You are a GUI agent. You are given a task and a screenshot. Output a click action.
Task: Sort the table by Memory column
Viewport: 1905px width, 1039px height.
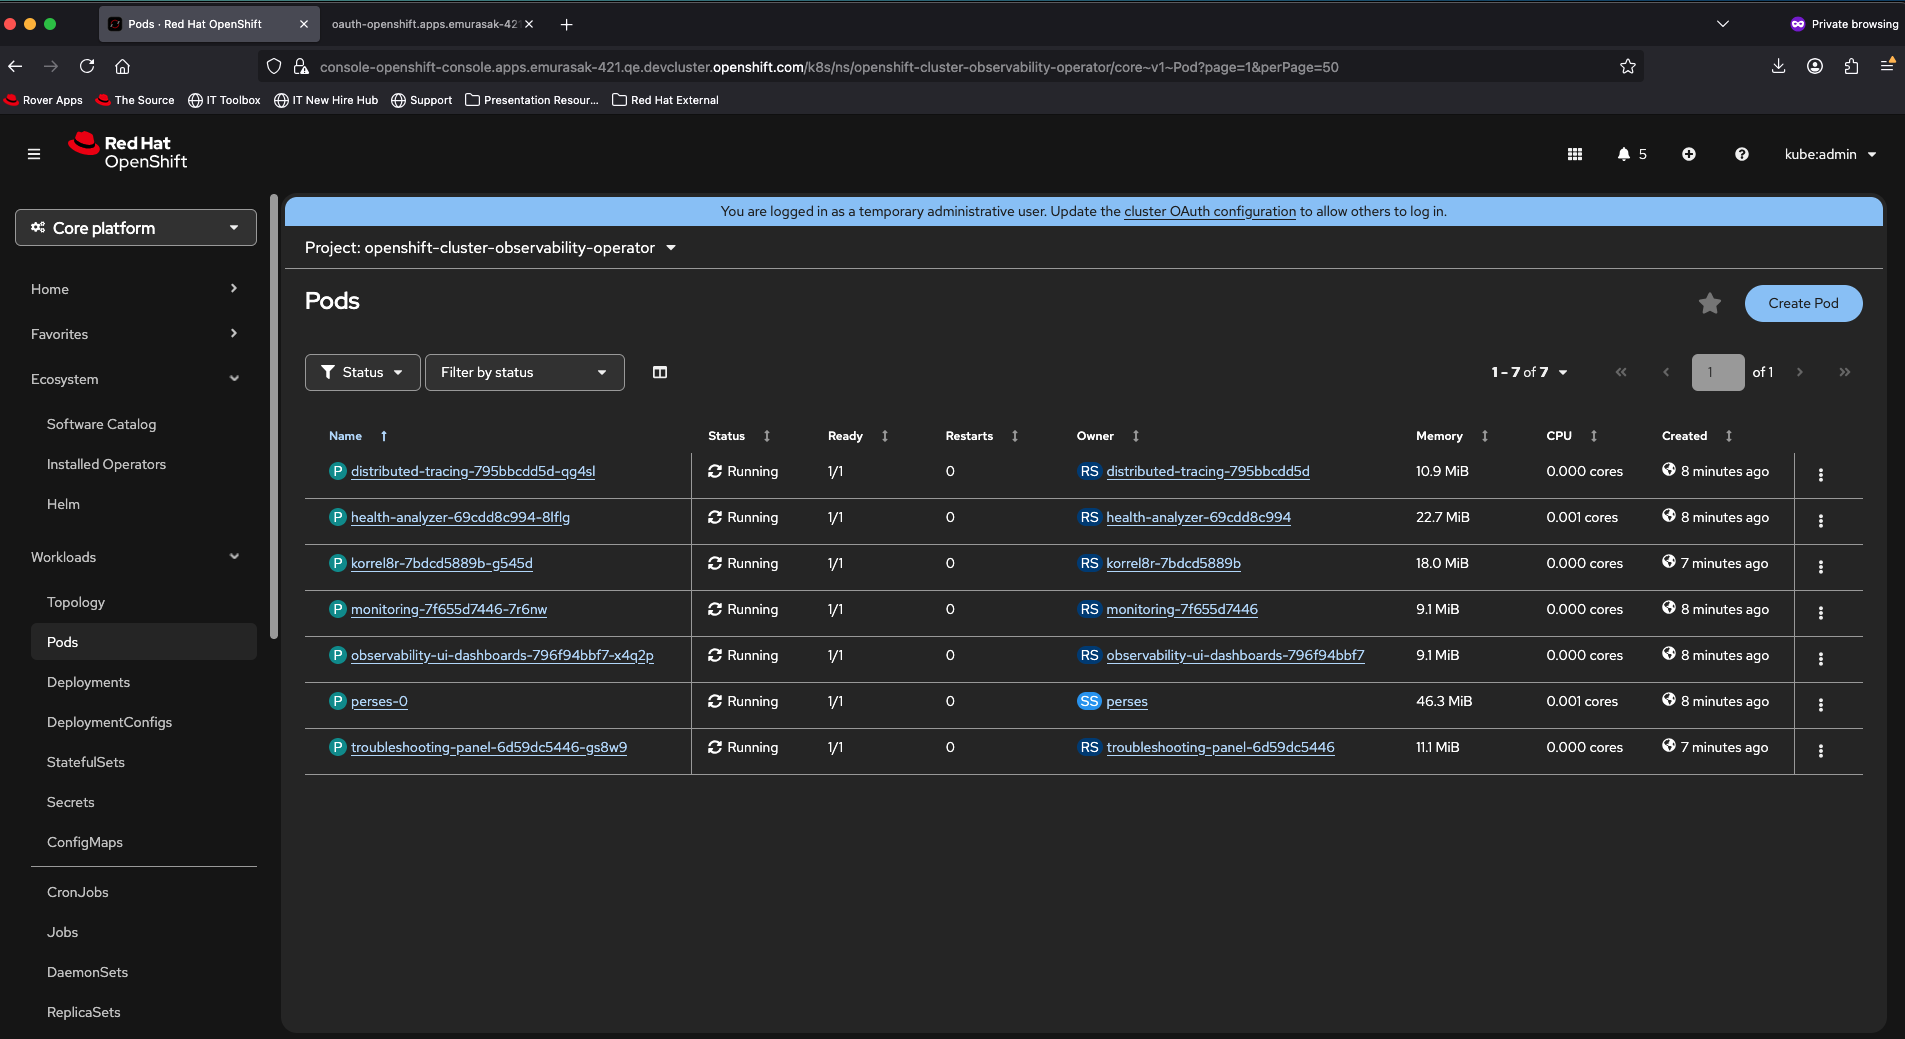[1439, 436]
